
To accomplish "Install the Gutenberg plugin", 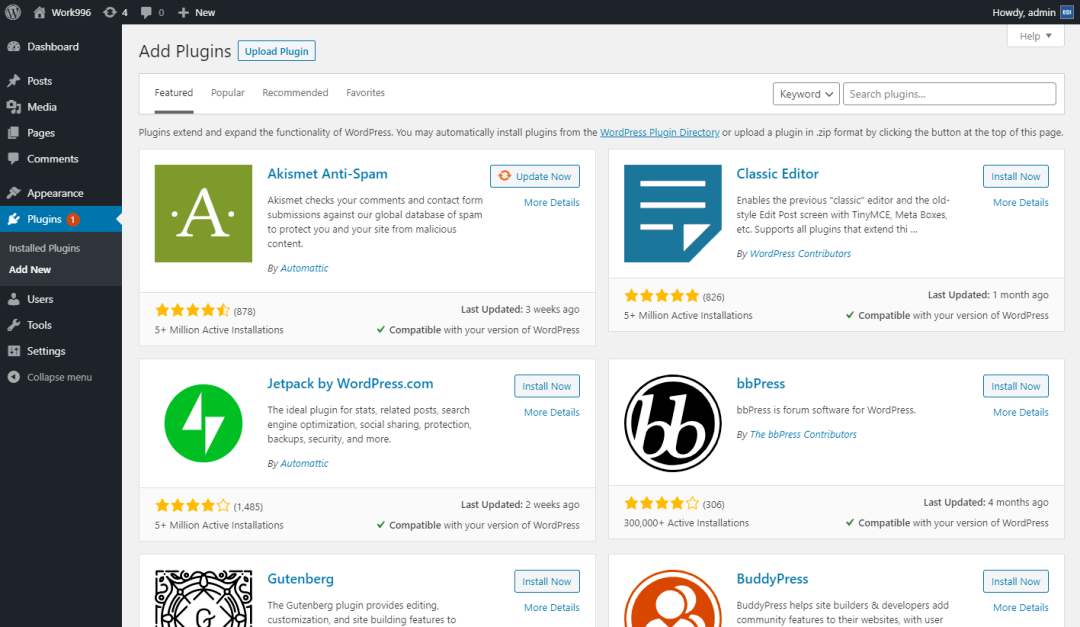I will pyautogui.click(x=546, y=582).
